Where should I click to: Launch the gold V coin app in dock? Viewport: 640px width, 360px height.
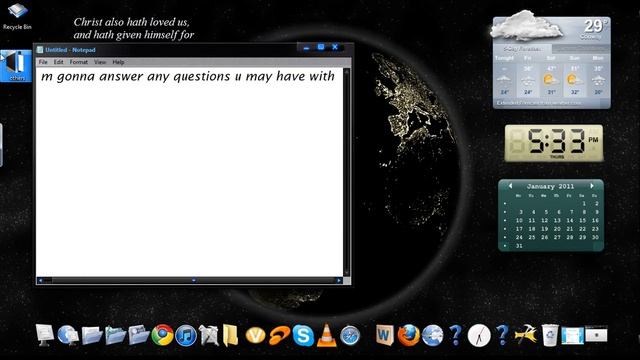(256, 336)
